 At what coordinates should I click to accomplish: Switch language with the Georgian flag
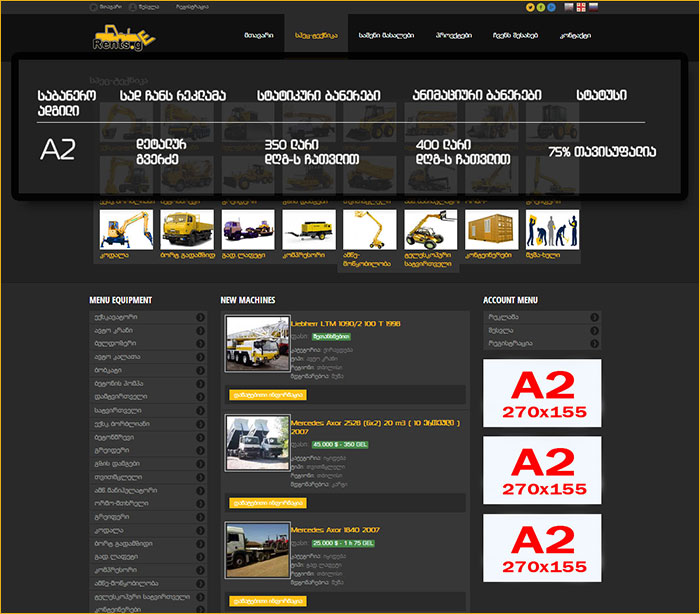(581, 7)
